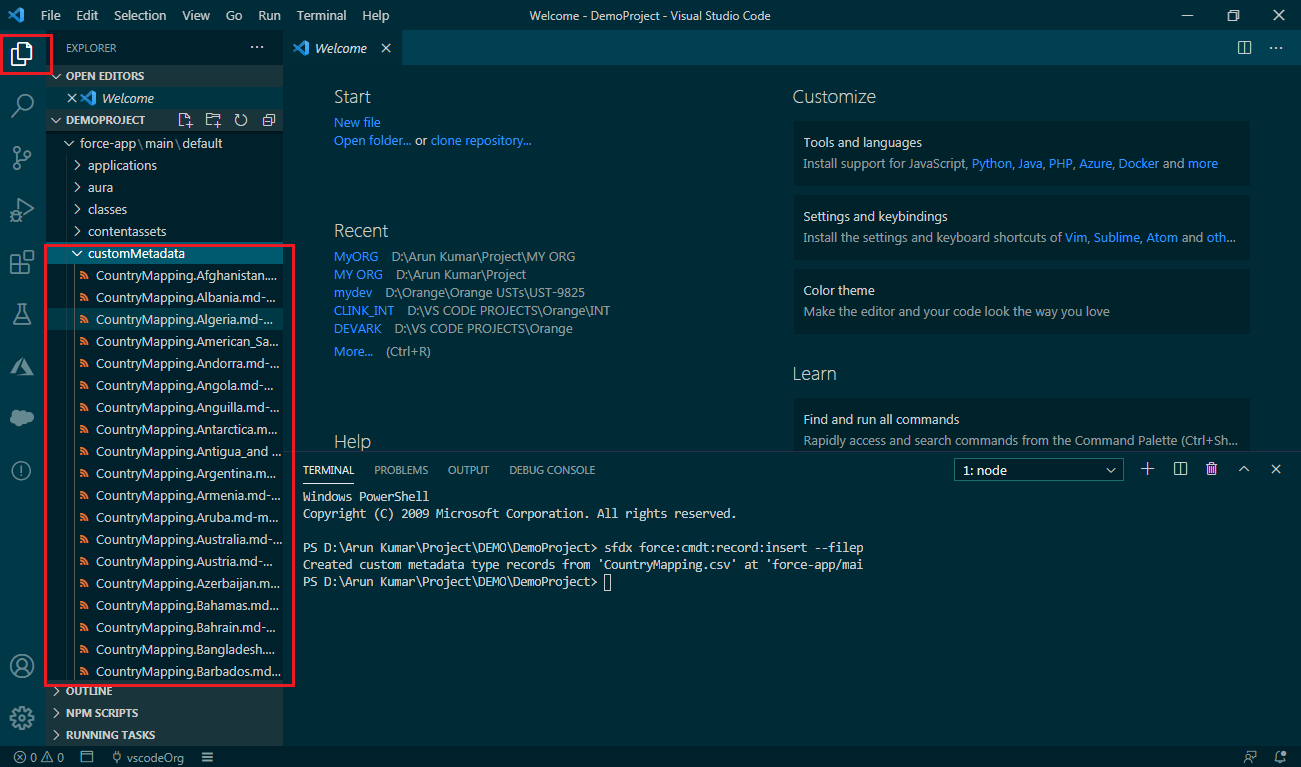Click errors and warnings count in status bar

pyautogui.click(x=39, y=757)
